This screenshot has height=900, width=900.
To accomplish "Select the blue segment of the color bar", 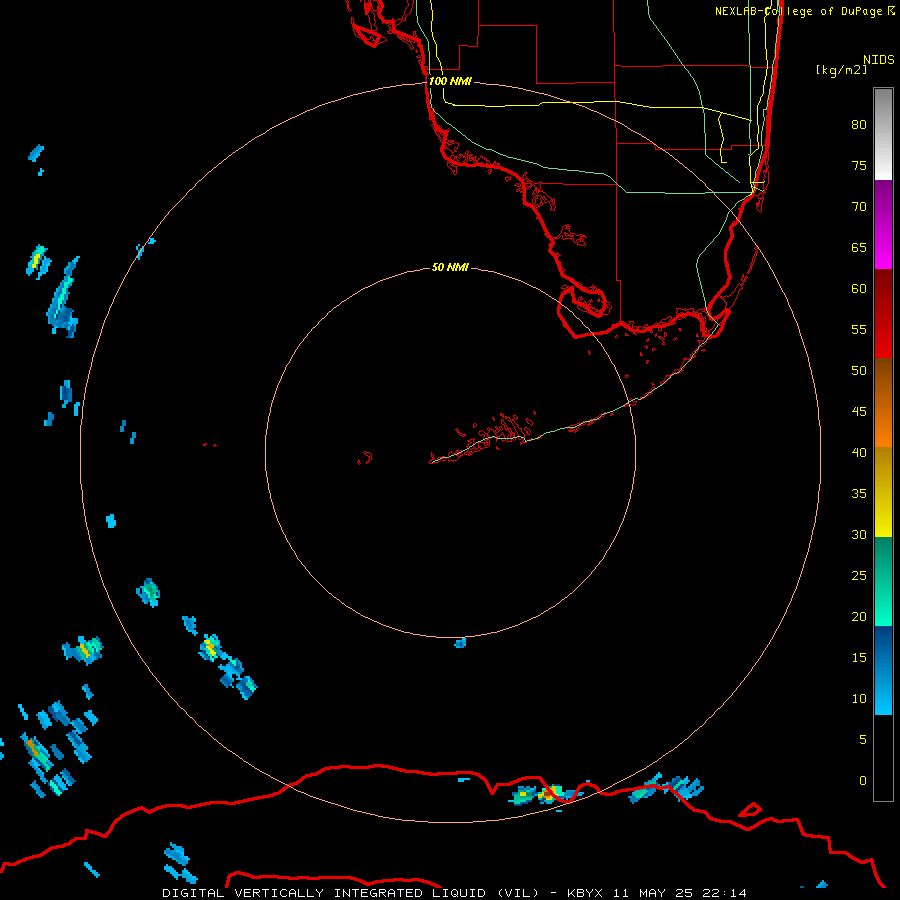I will (883, 670).
